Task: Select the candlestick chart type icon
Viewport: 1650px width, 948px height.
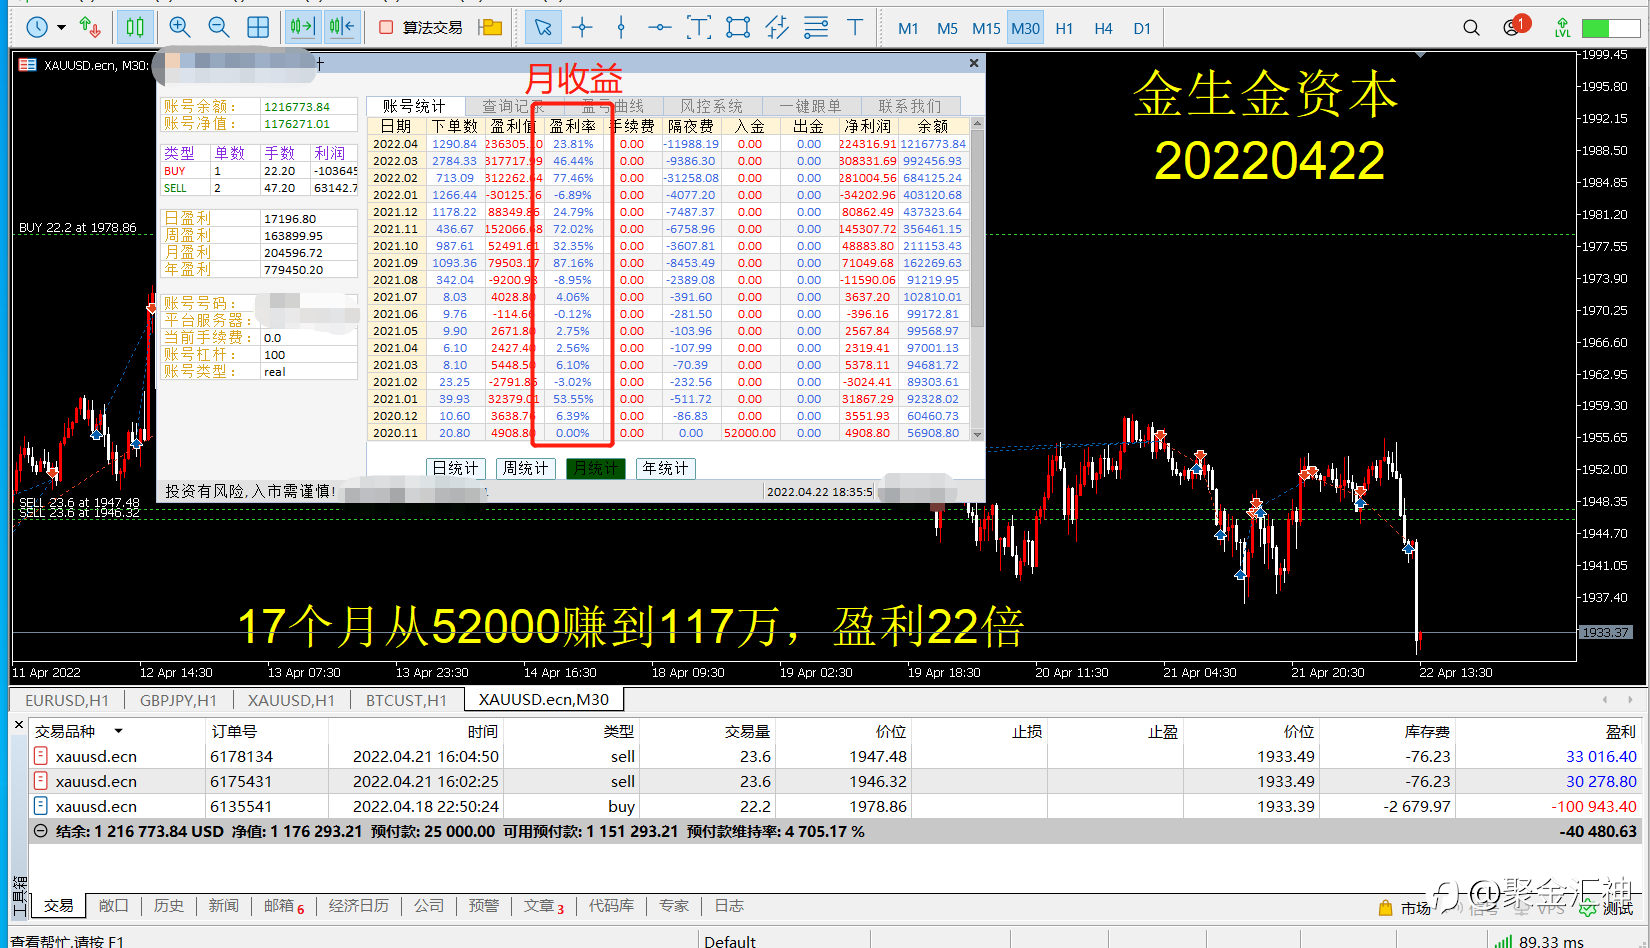Action: click(135, 27)
